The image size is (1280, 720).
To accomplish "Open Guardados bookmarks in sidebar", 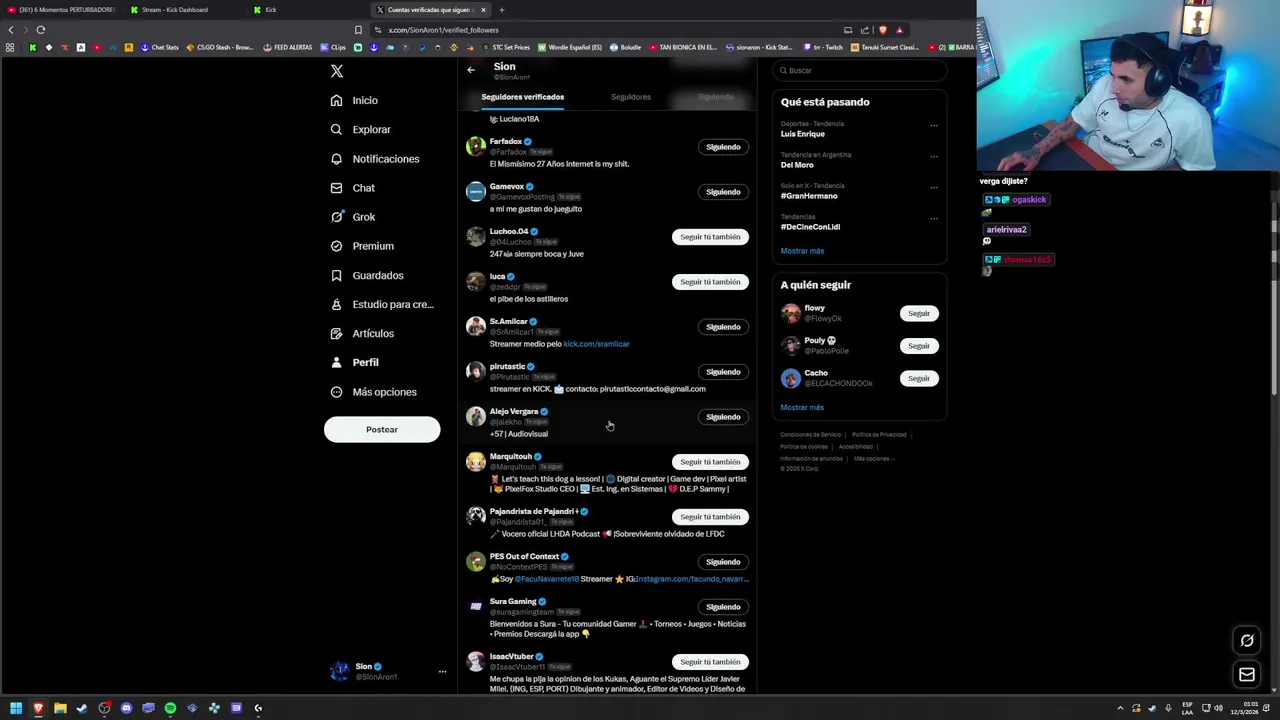I will click(x=367, y=275).
